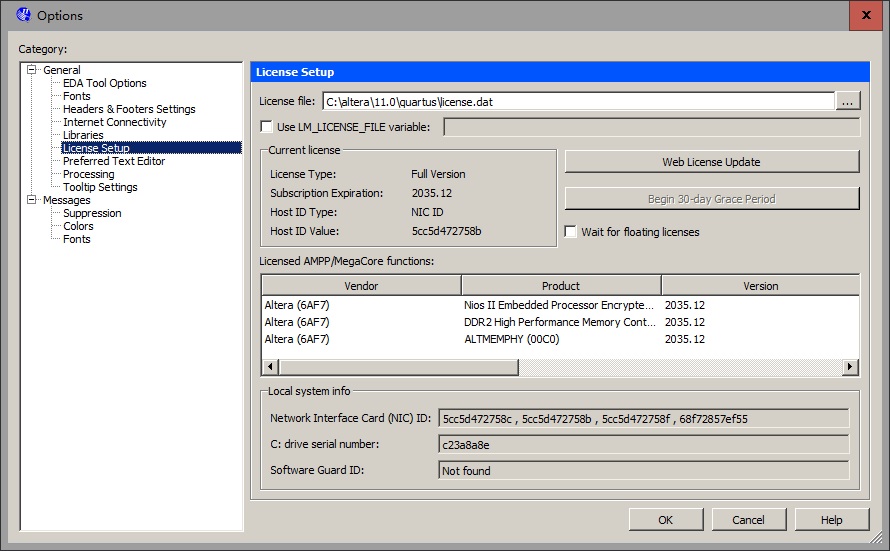Enable Use LM_LICENSE_FILE variable checkbox

(266, 127)
